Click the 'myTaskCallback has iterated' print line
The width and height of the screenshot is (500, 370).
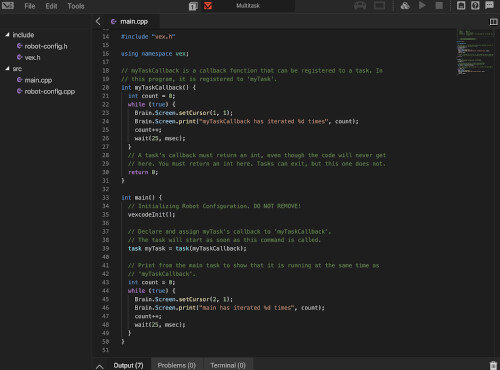coord(246,121)
